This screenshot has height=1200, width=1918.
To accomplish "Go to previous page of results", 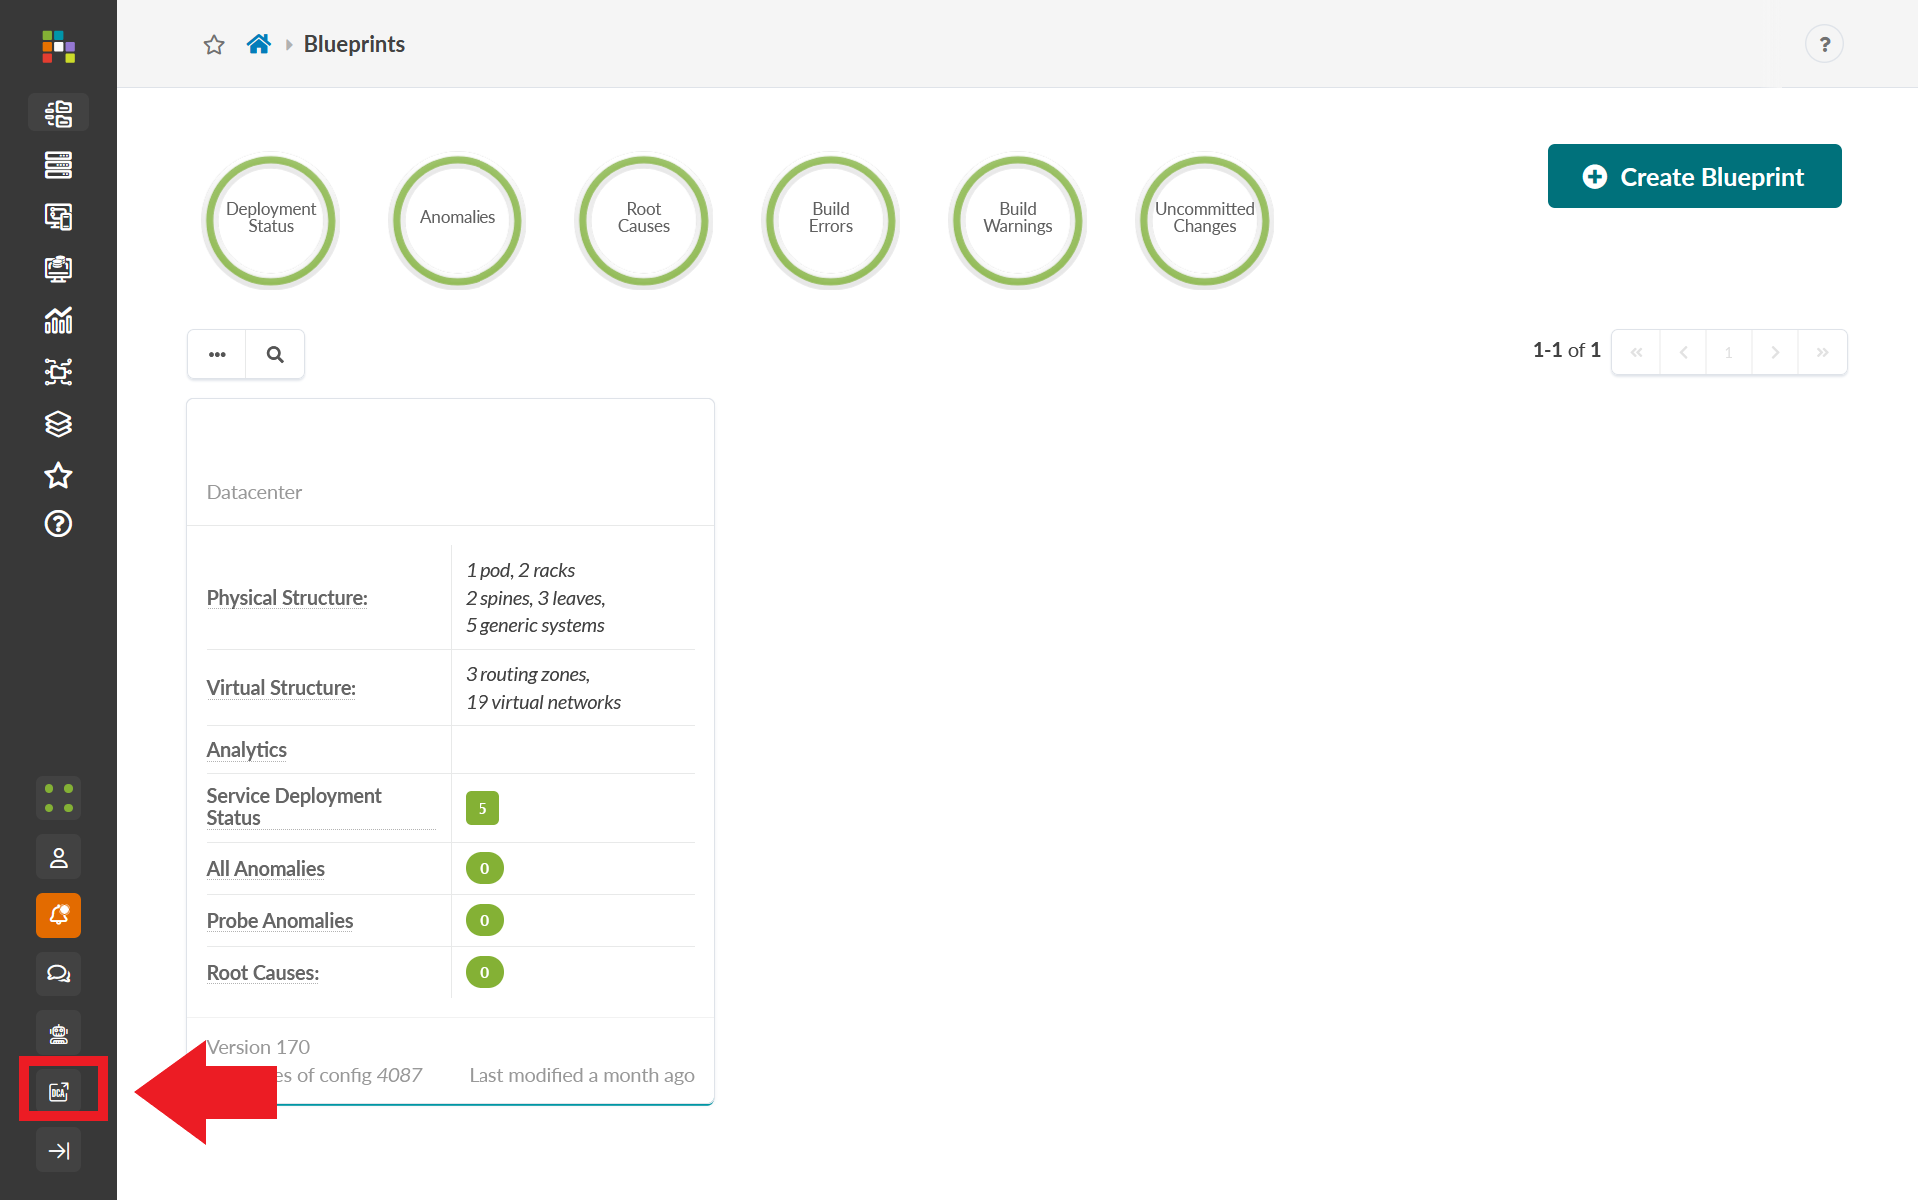I will point(1683,352).
